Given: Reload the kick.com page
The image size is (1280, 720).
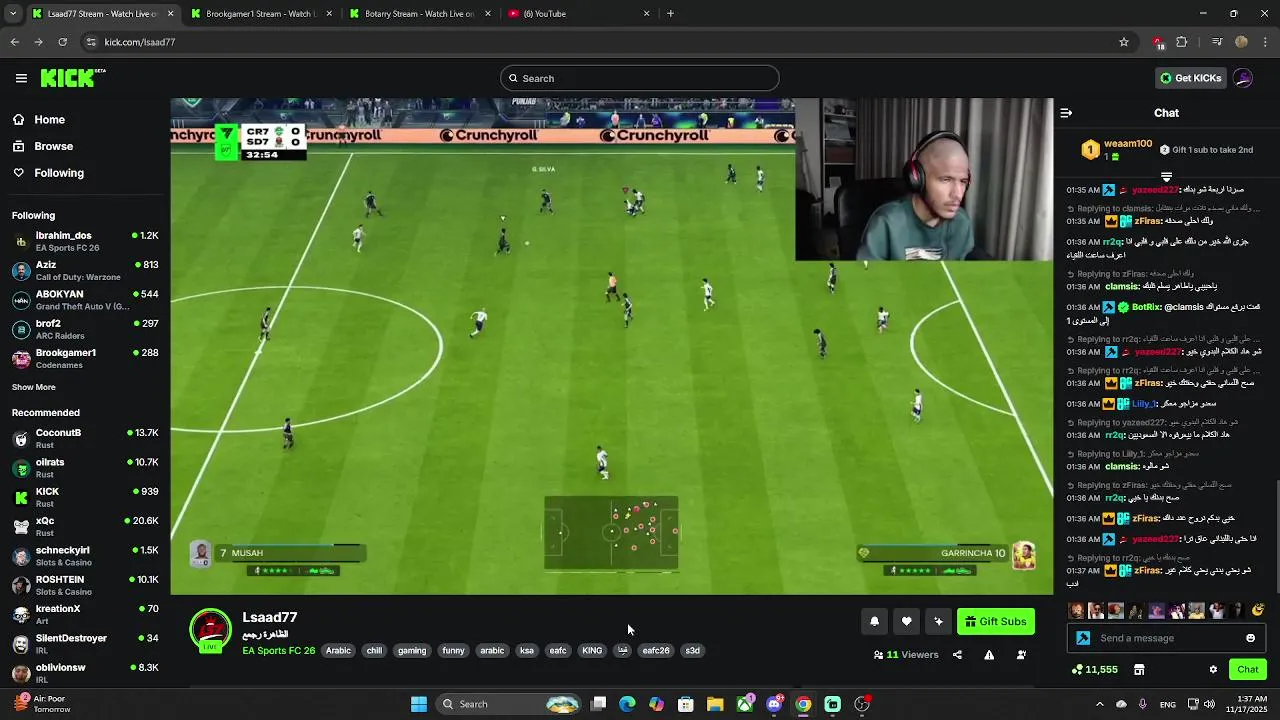Looking at the screenshot, I should pyautogui.click(x=62, y=42).
